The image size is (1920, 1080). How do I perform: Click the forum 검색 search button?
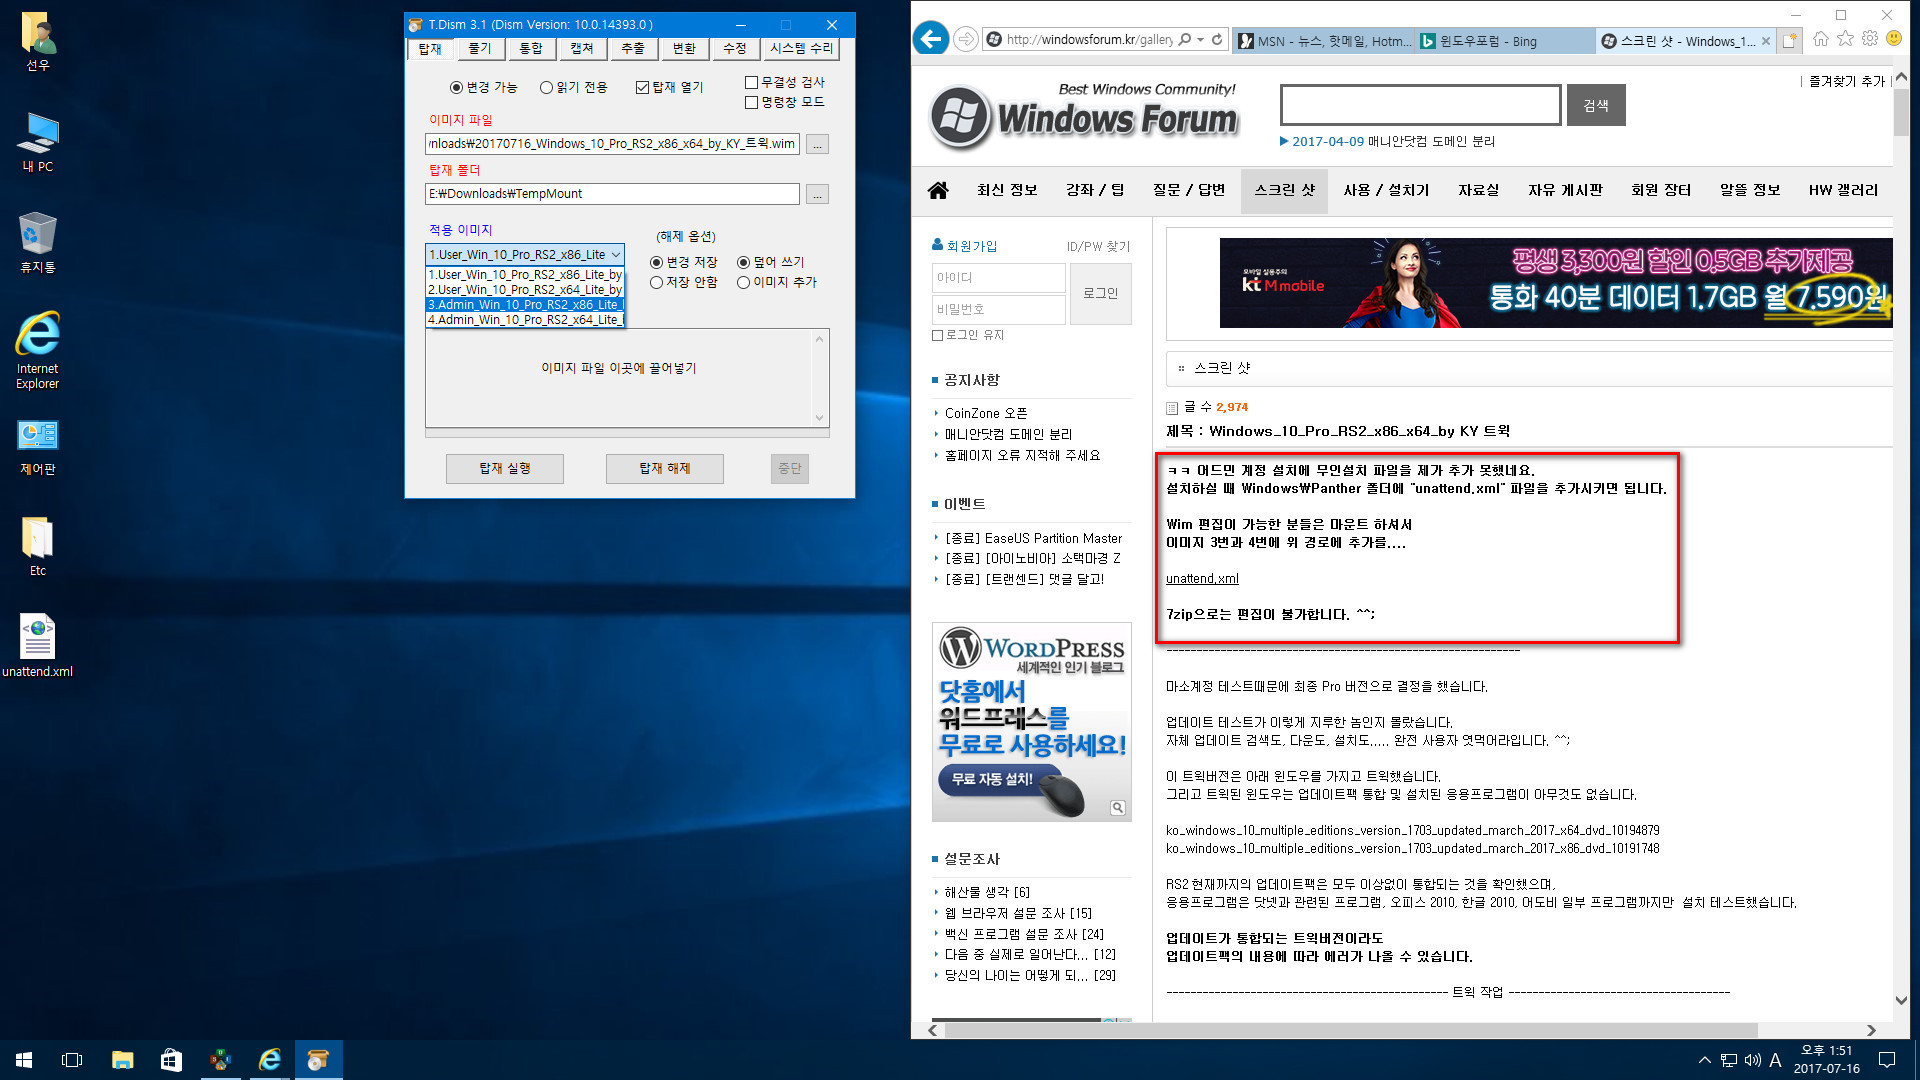[x=1596, y=105]
